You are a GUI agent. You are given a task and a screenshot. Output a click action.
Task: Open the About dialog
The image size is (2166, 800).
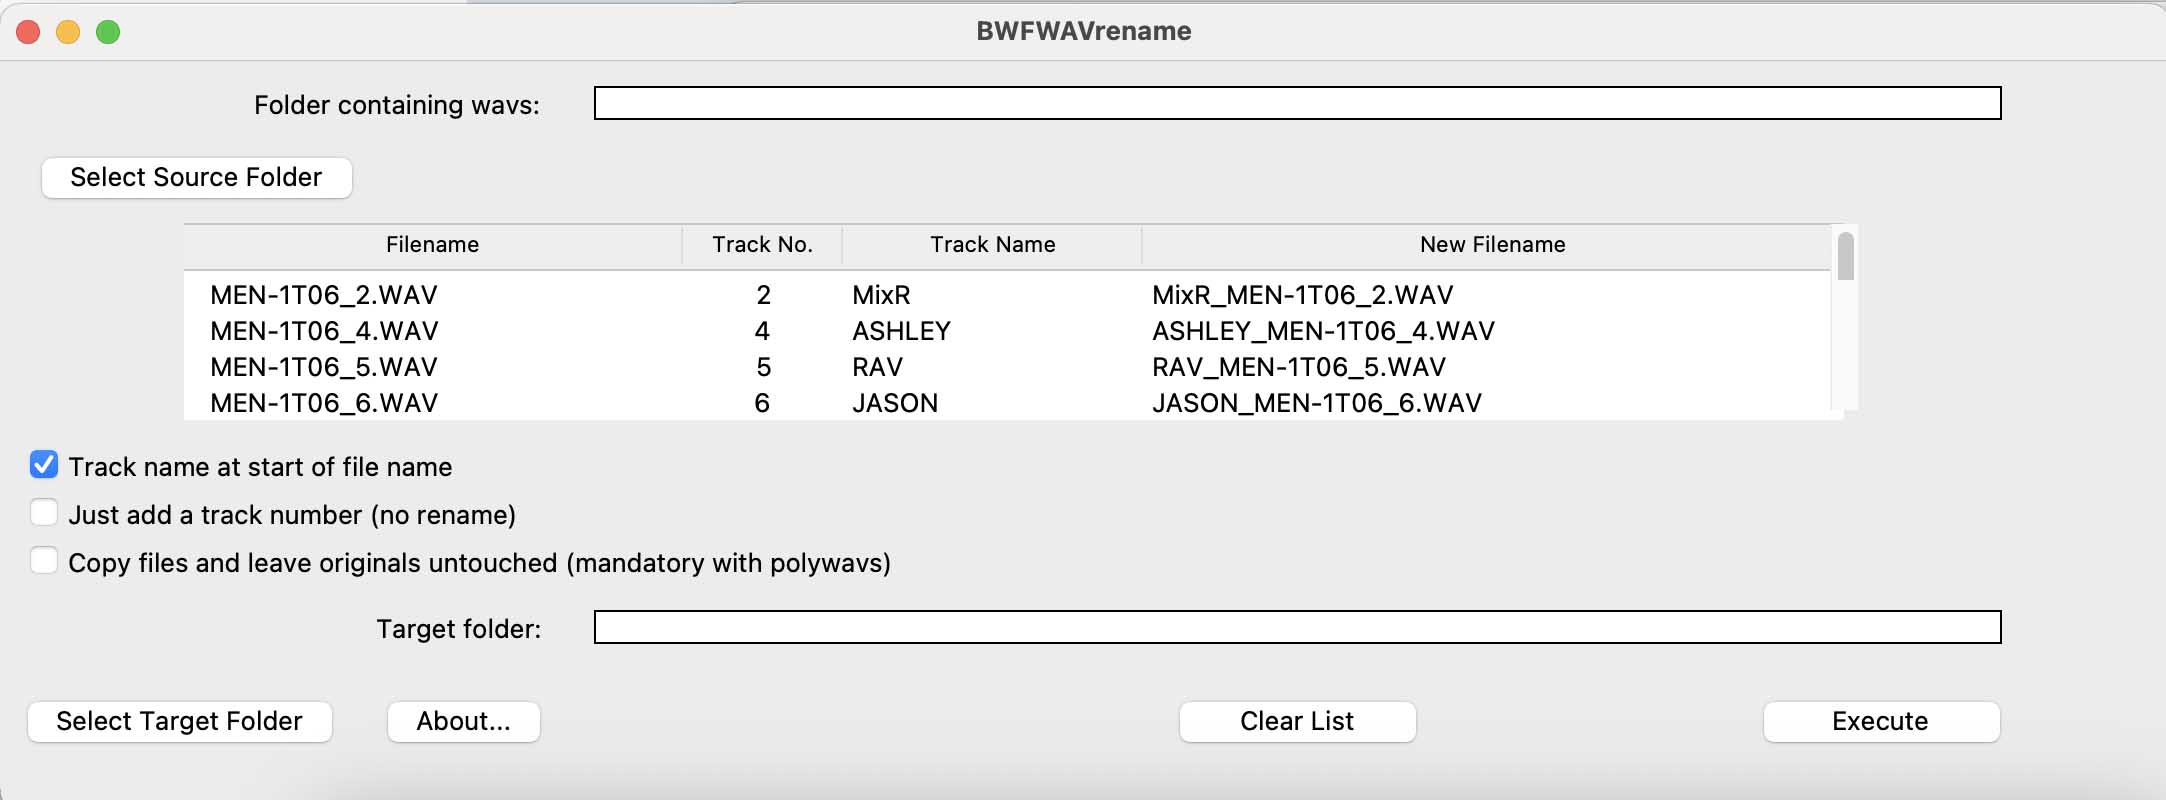coord(463,722)
